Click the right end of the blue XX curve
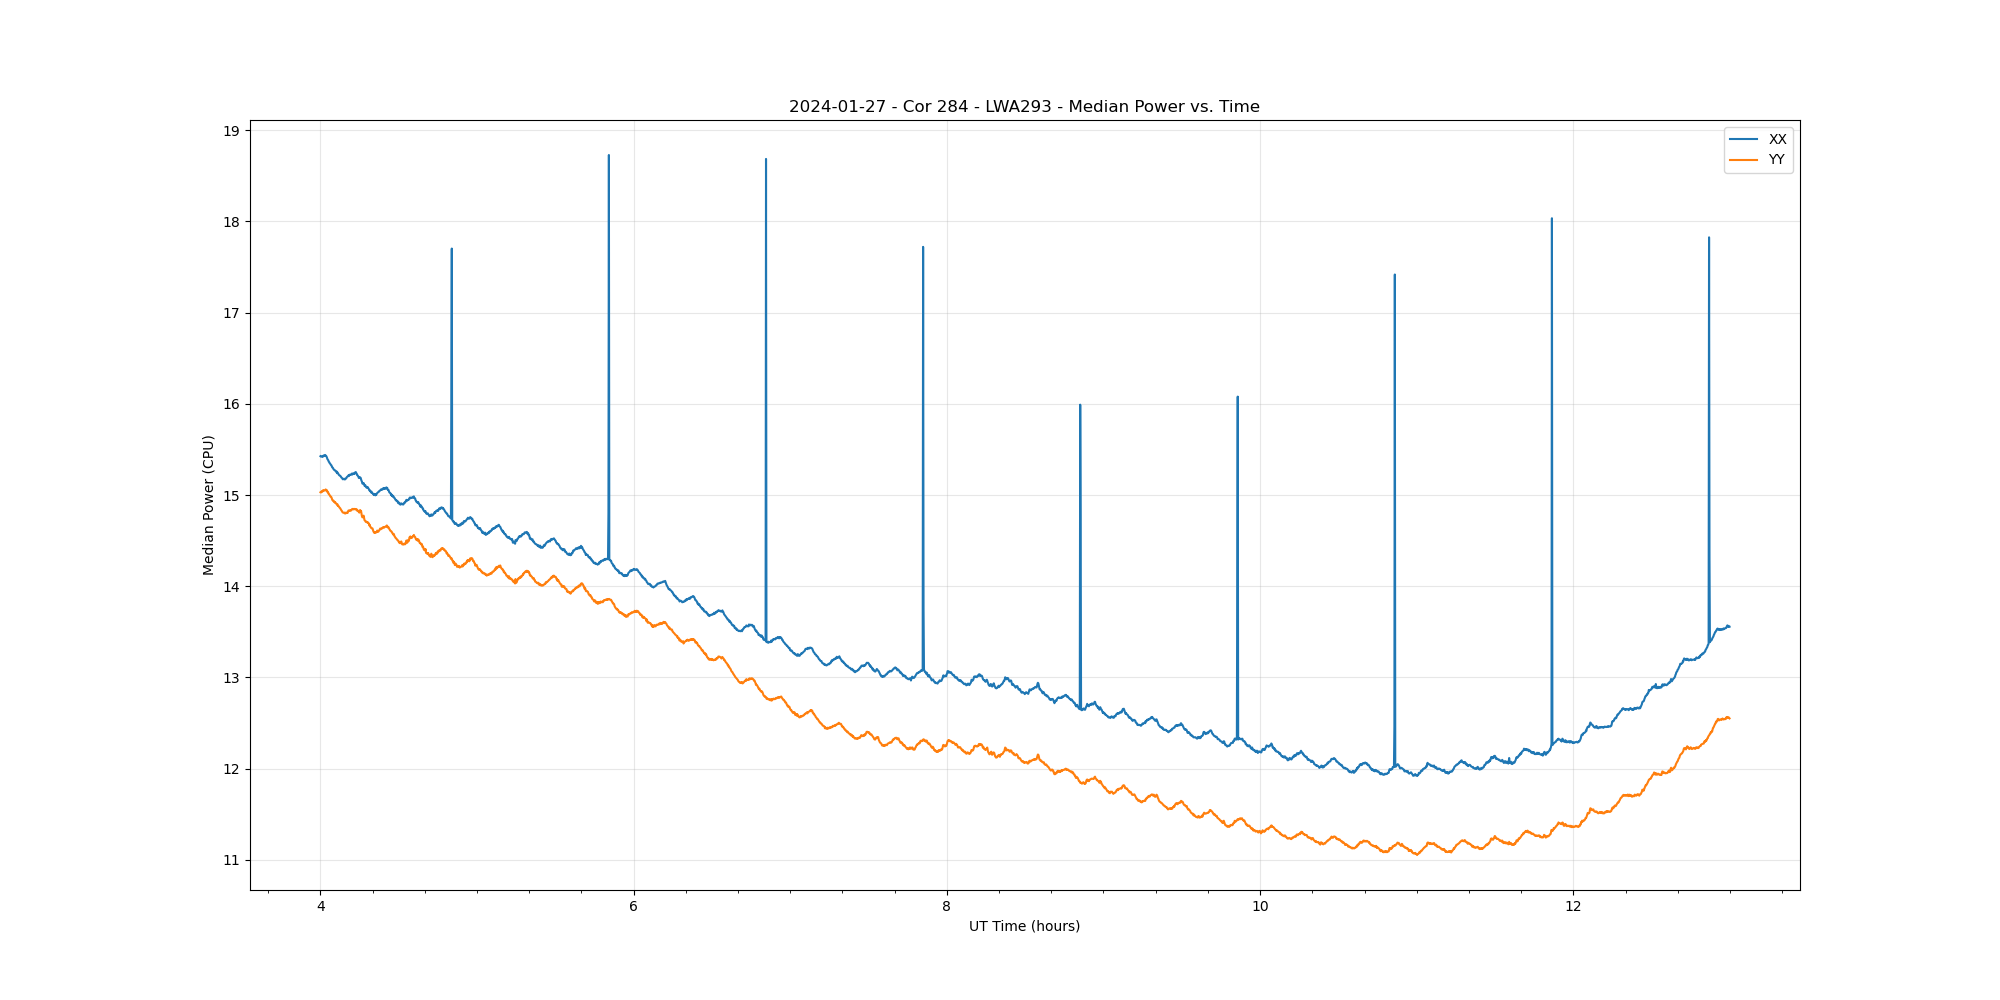This screenshot has height=1000, width=2000. click(x=1729, y=627)
